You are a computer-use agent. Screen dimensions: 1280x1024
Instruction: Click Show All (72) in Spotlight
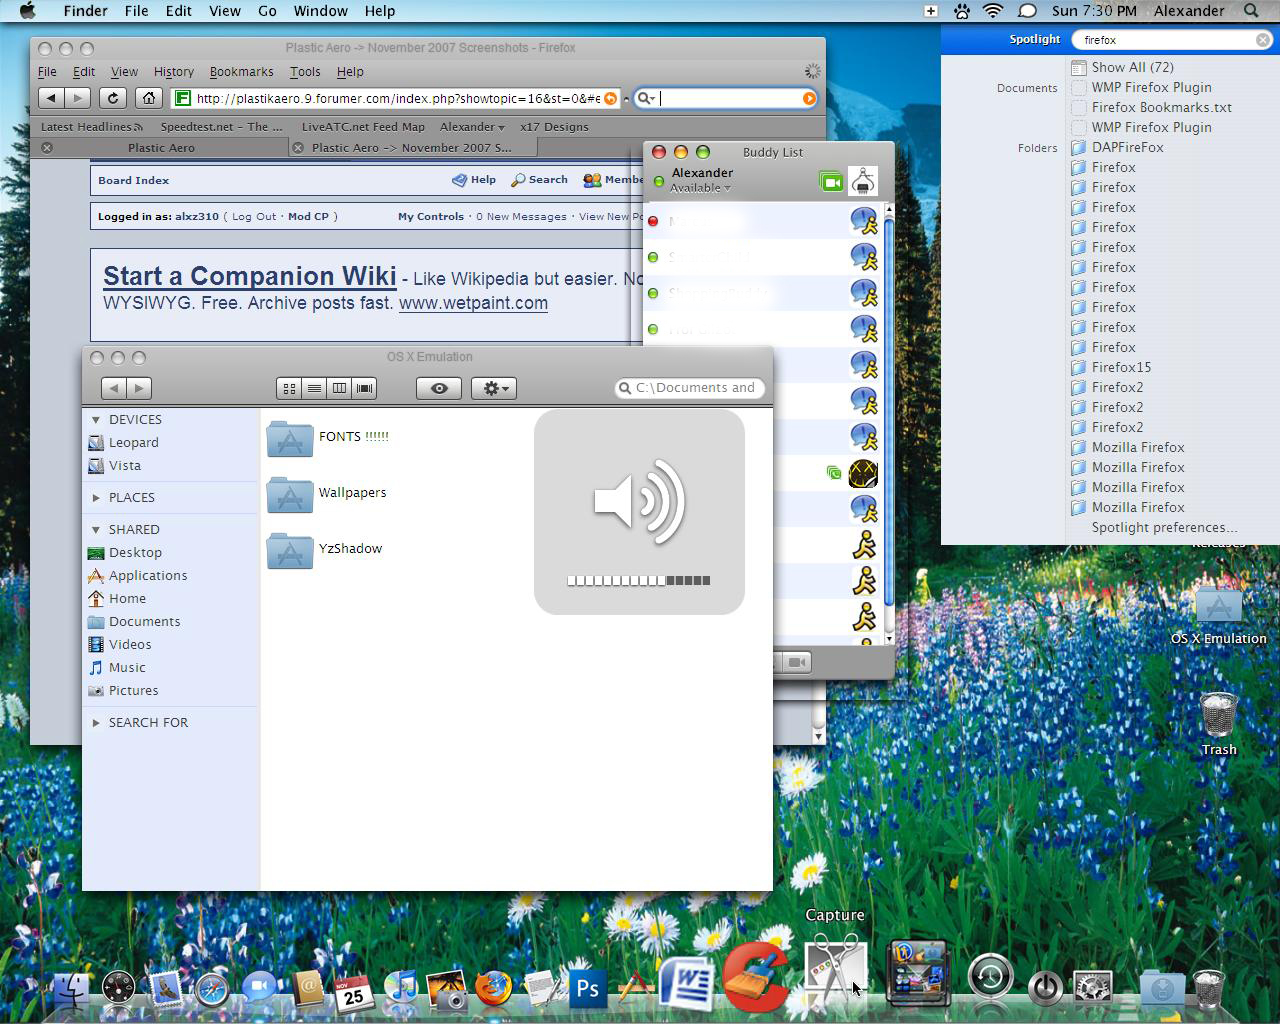point(1132,67)
